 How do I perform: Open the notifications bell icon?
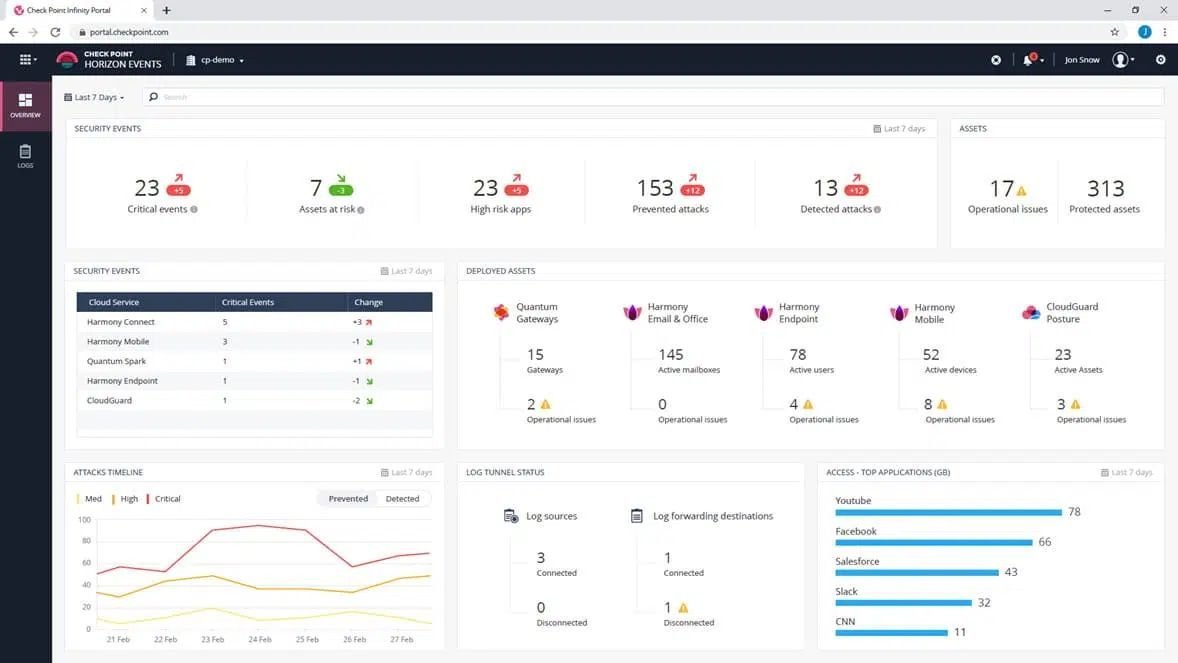[1031, 59]
